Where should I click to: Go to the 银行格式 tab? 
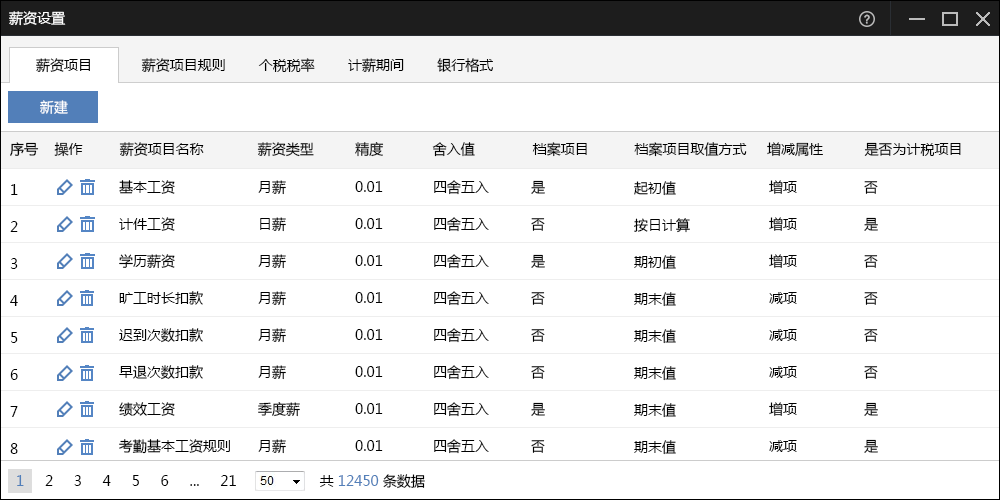465,66
